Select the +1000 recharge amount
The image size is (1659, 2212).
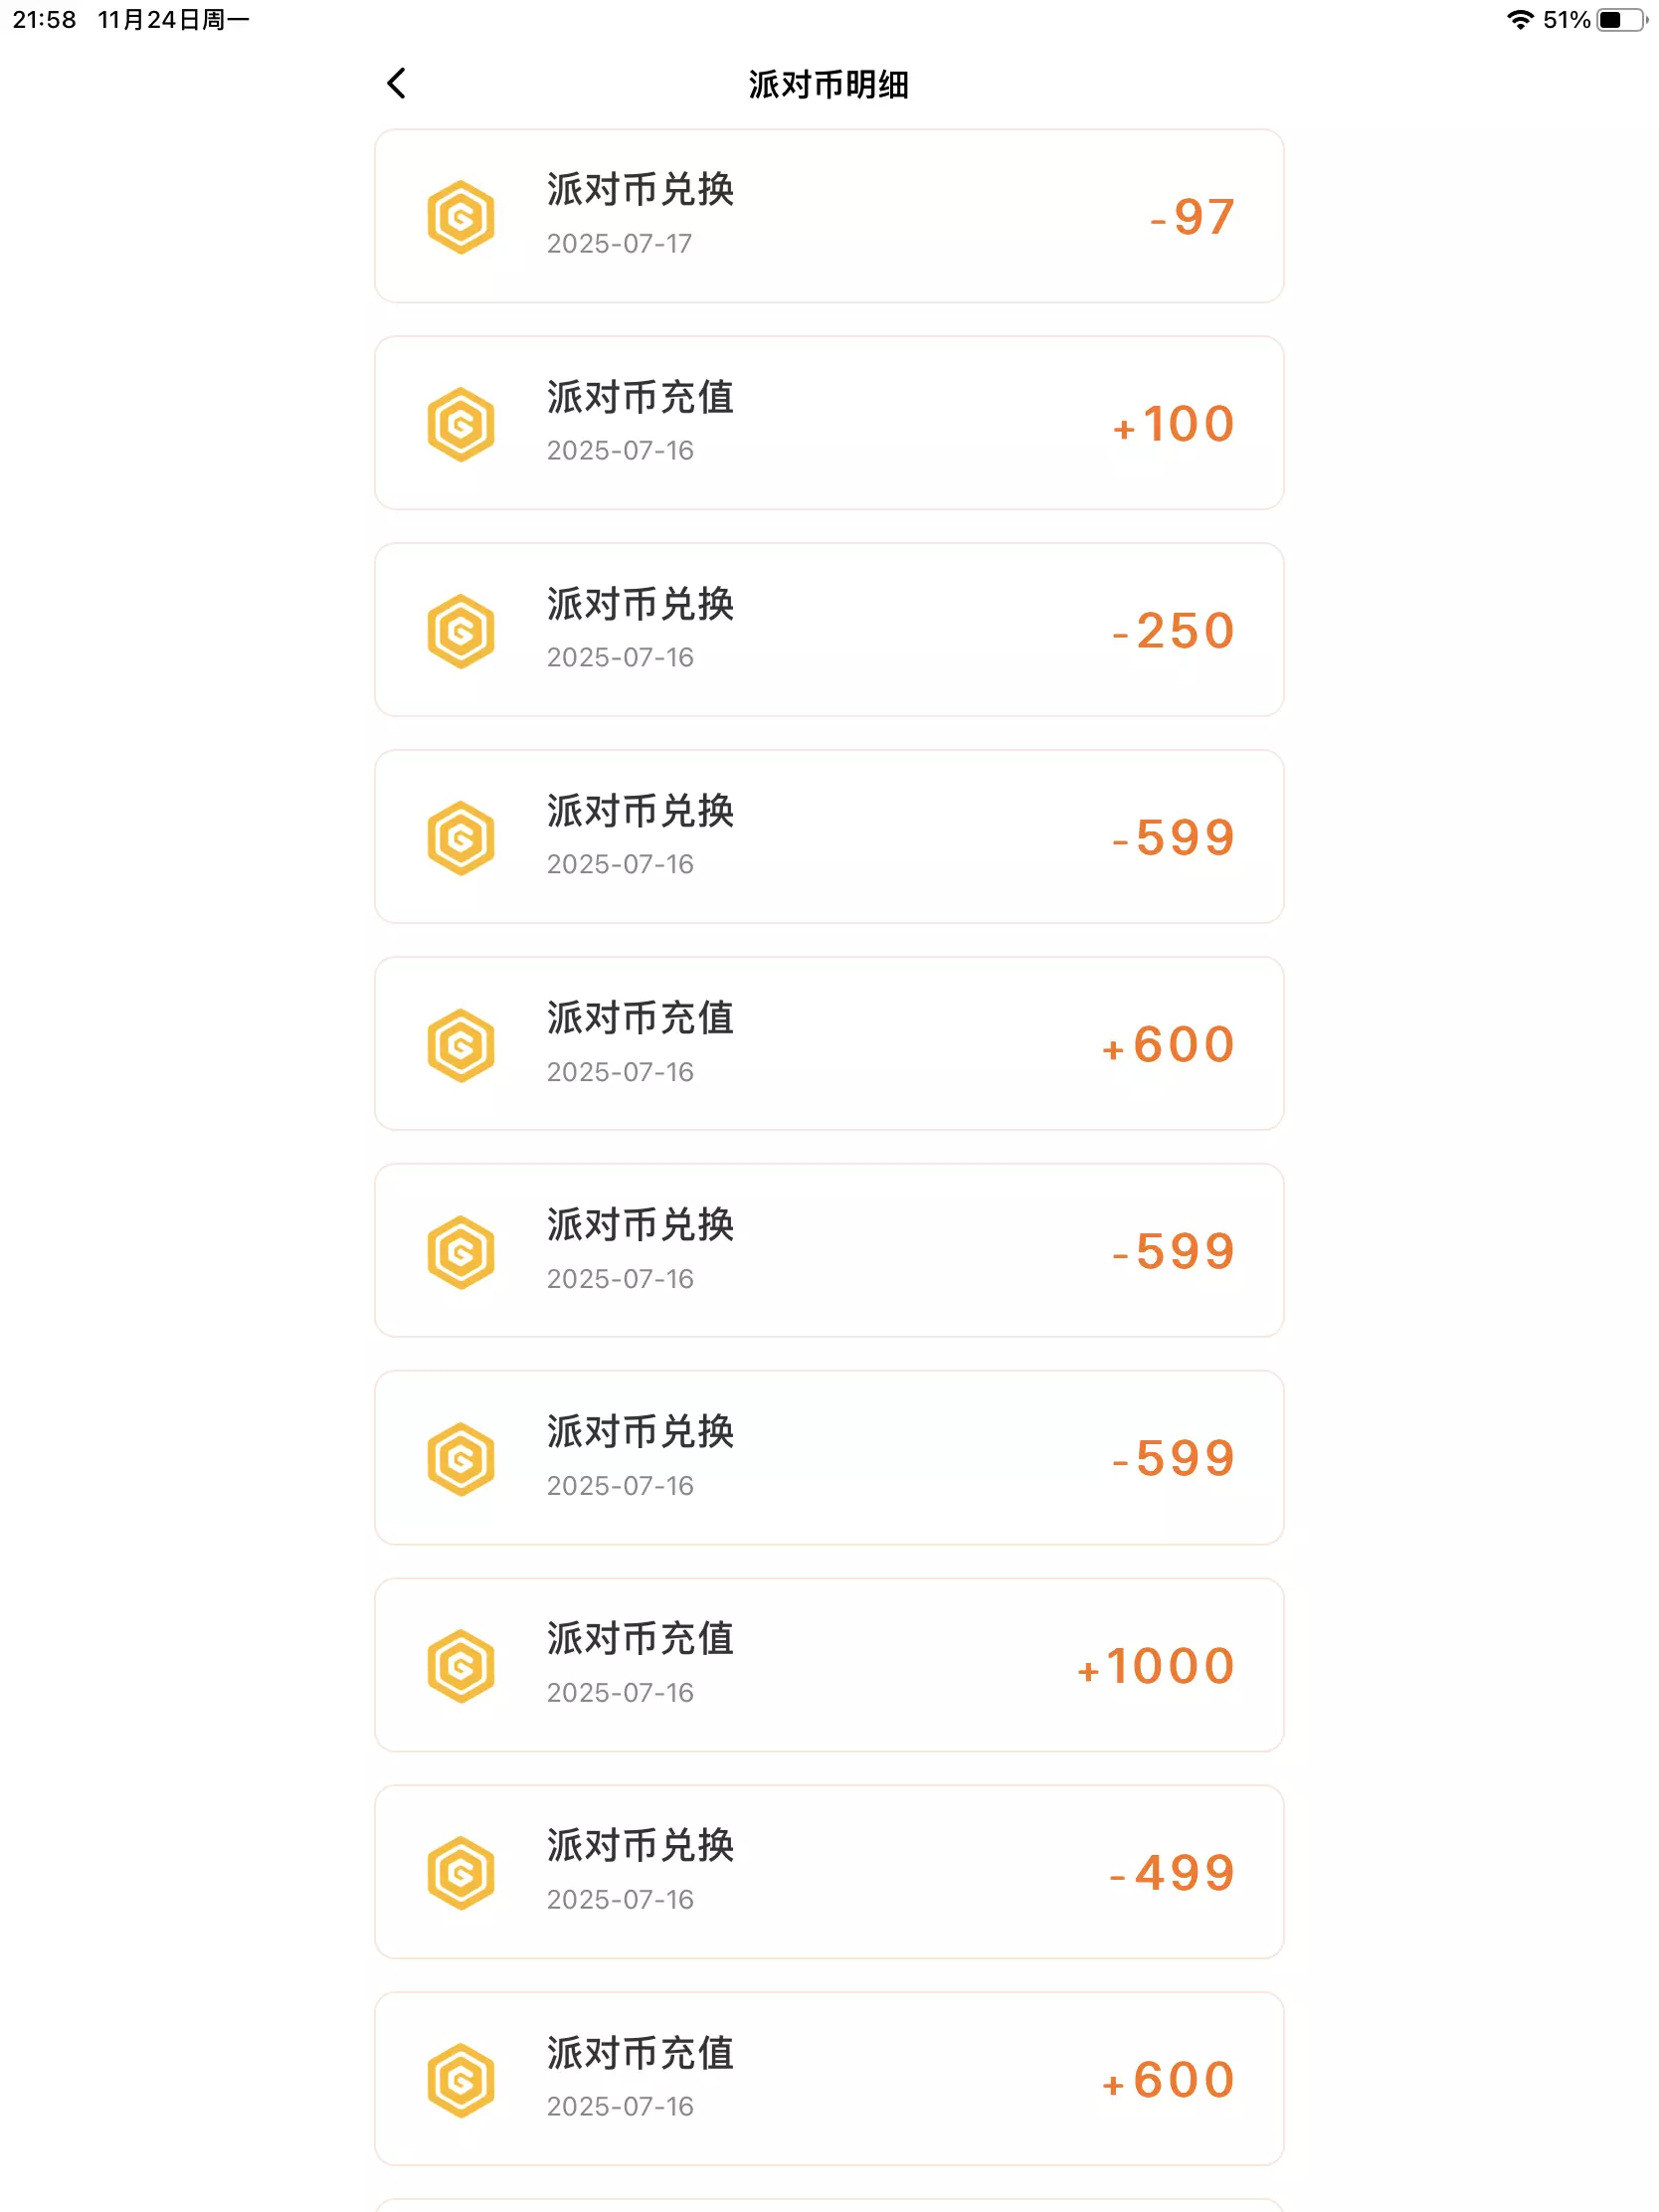coord(1156,1666)
